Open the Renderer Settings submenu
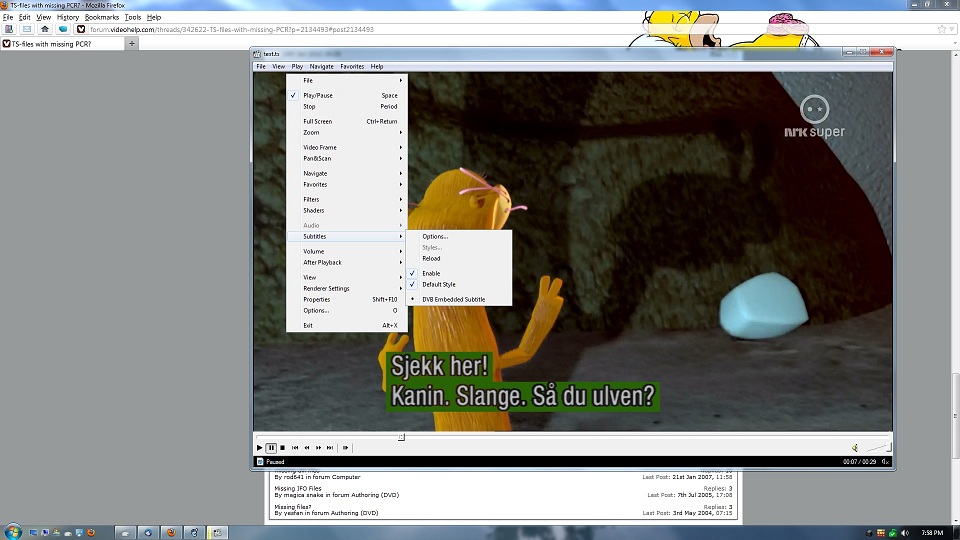 click(x=347, y=289)
